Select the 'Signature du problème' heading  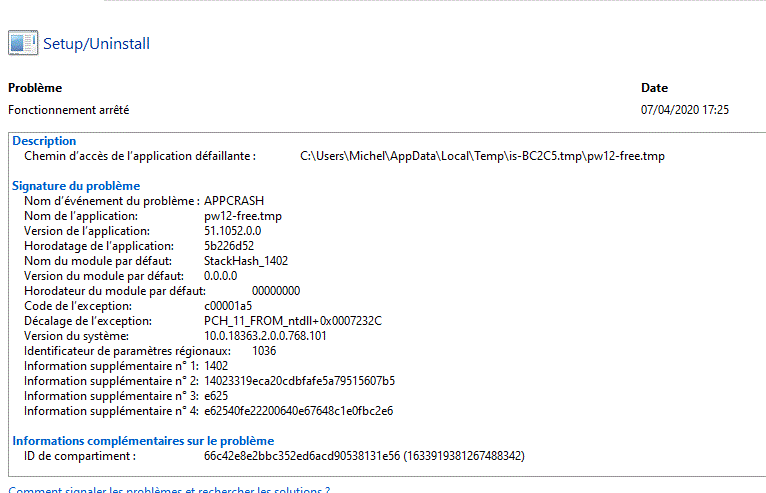pos(76,186)
